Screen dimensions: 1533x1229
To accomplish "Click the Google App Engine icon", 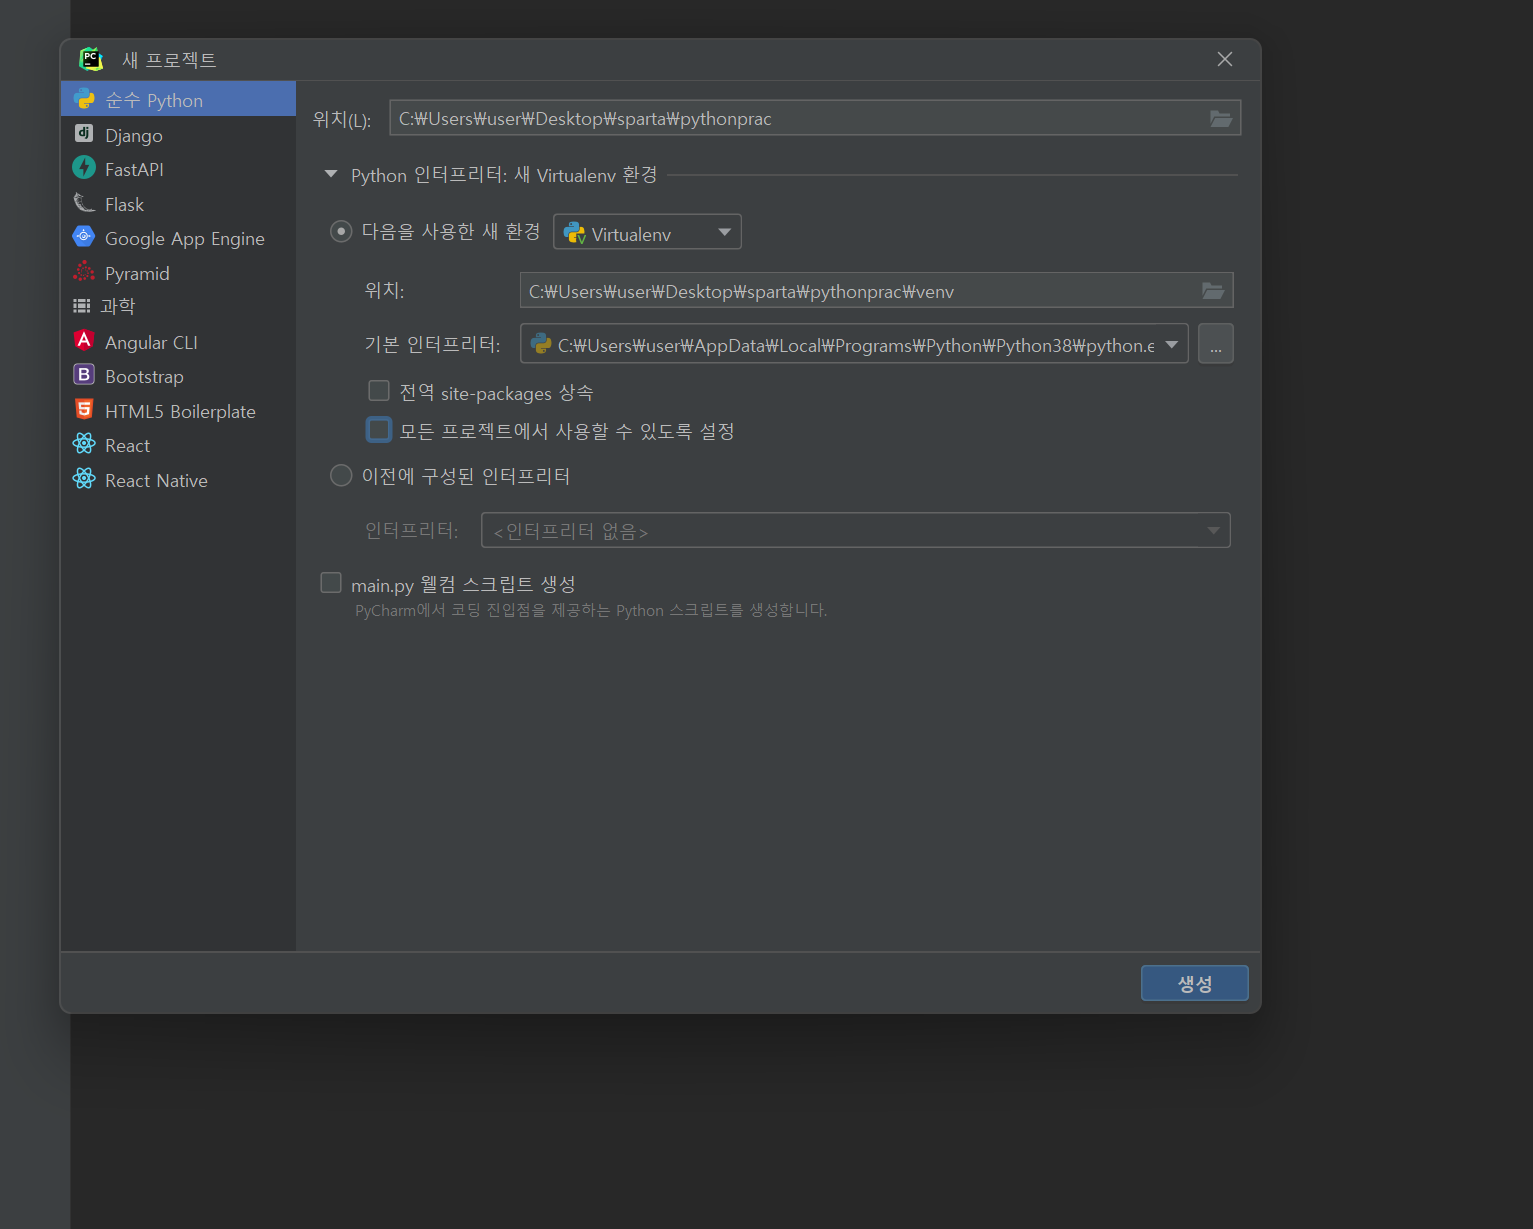I will (84, 237).
